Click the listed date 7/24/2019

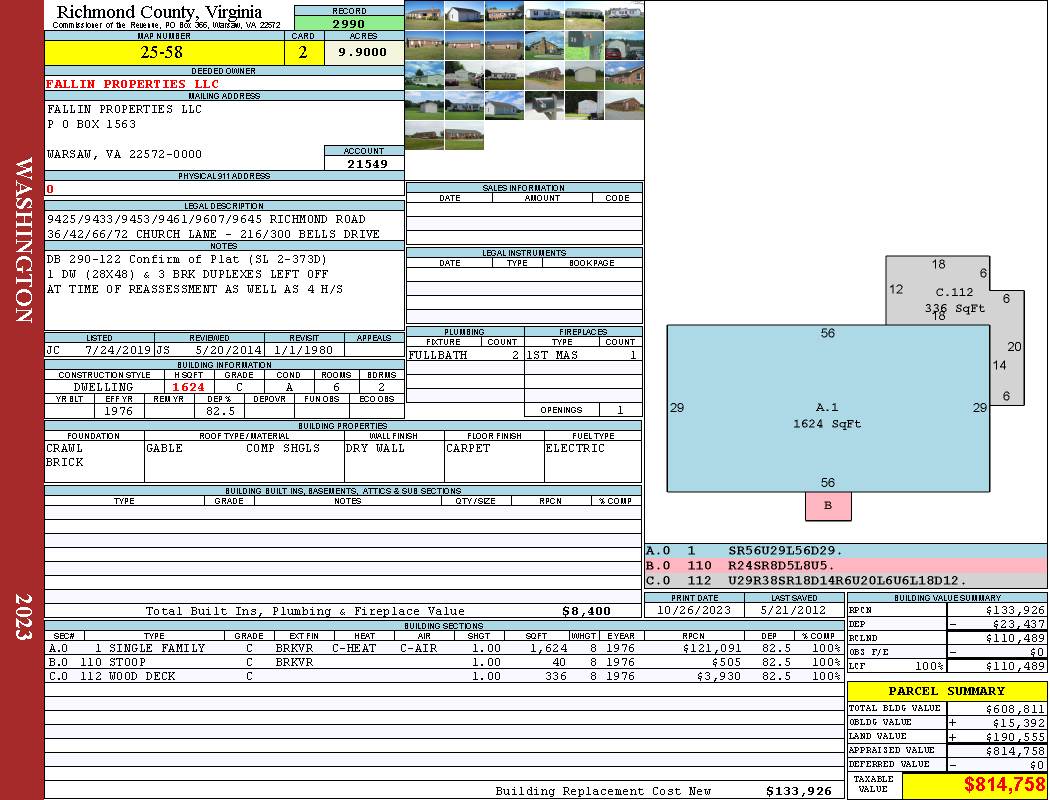[118, 350]
